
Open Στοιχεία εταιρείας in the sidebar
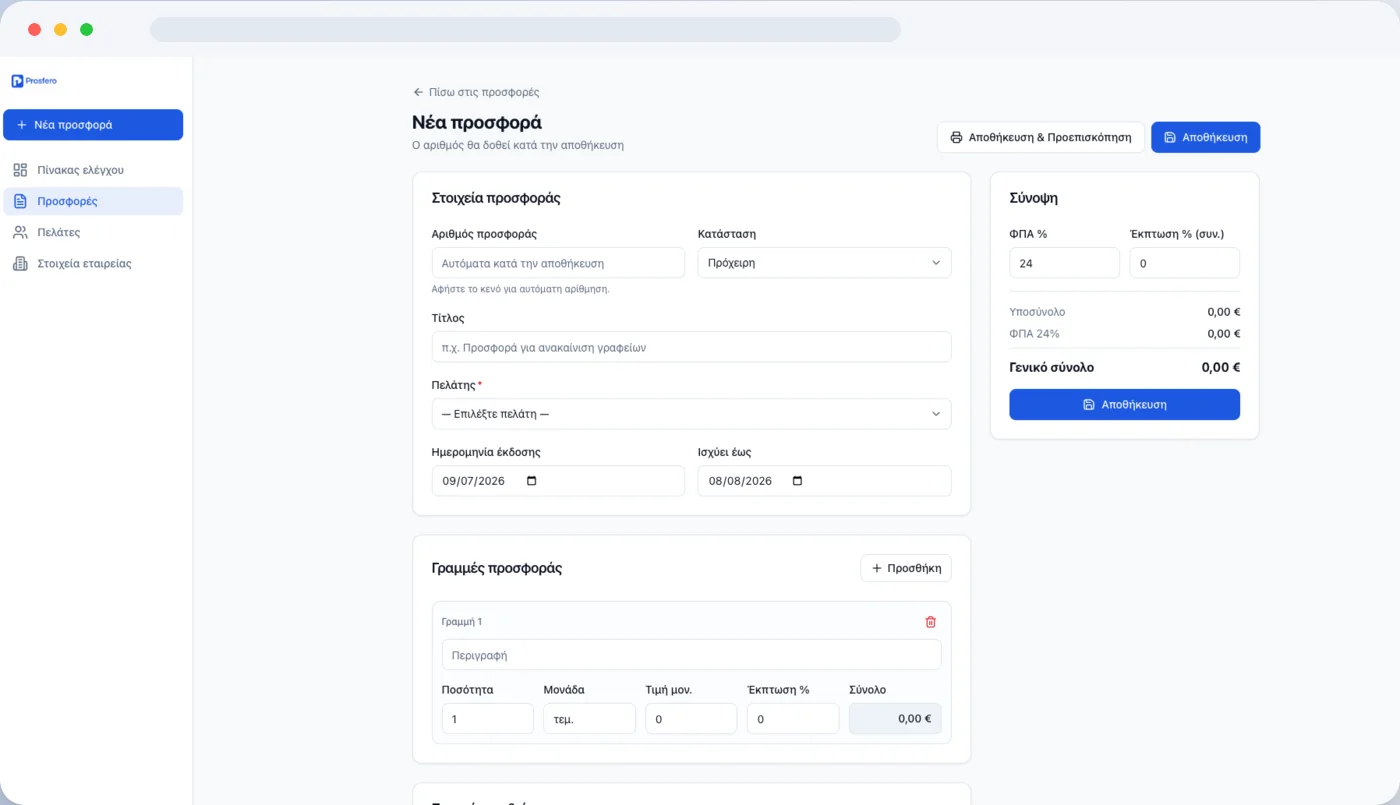pyautogui.click(x=93, y=264)
